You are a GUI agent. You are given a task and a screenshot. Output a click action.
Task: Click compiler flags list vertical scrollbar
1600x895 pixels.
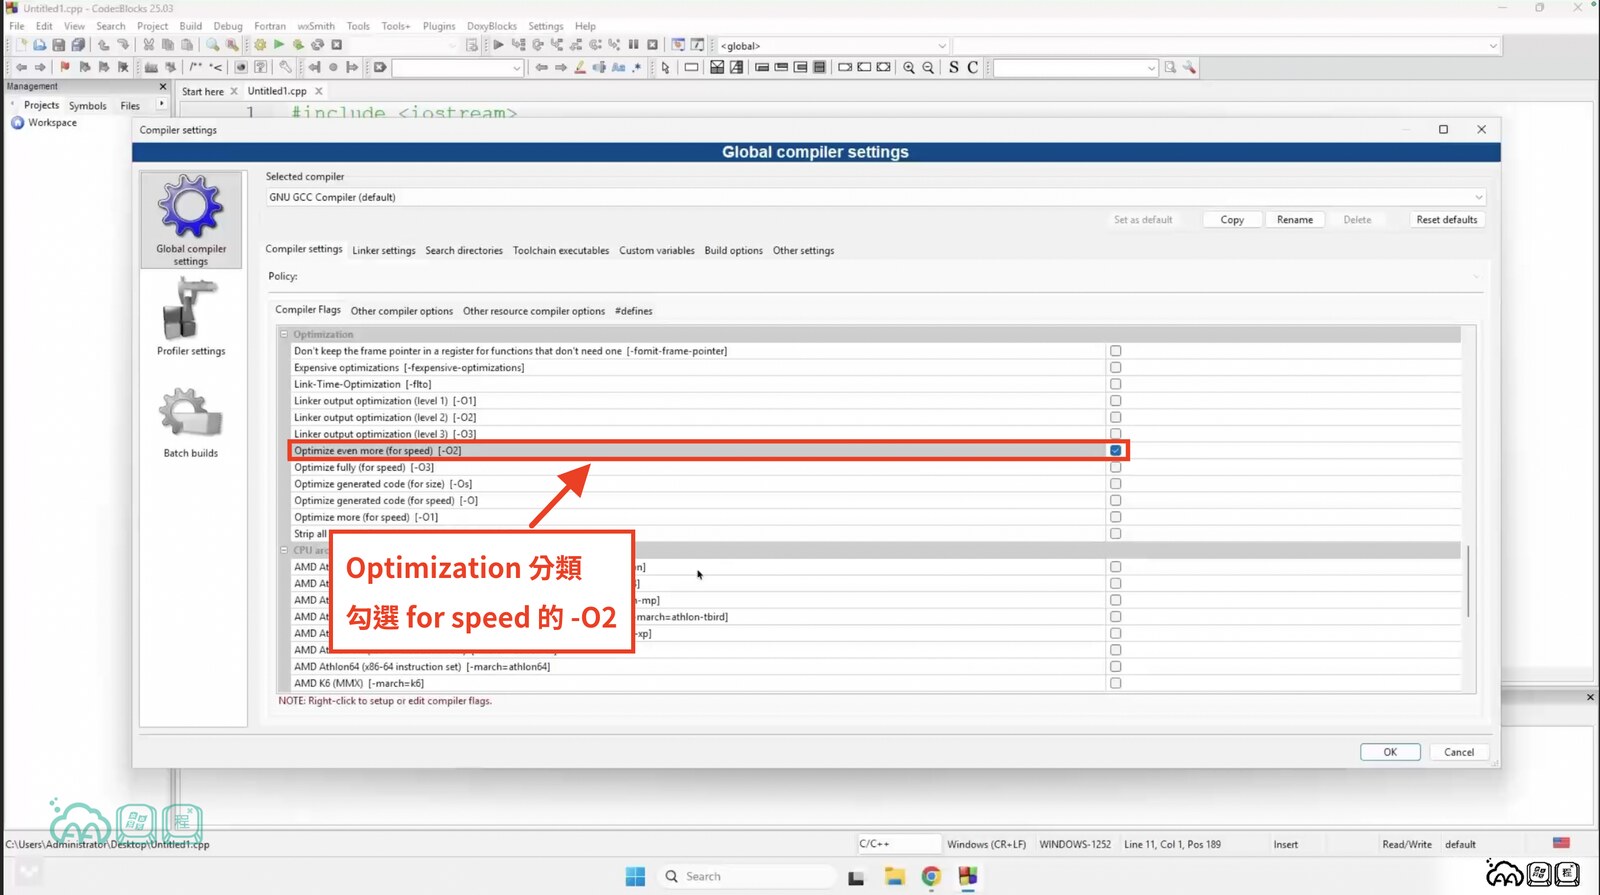point(1468,580)
